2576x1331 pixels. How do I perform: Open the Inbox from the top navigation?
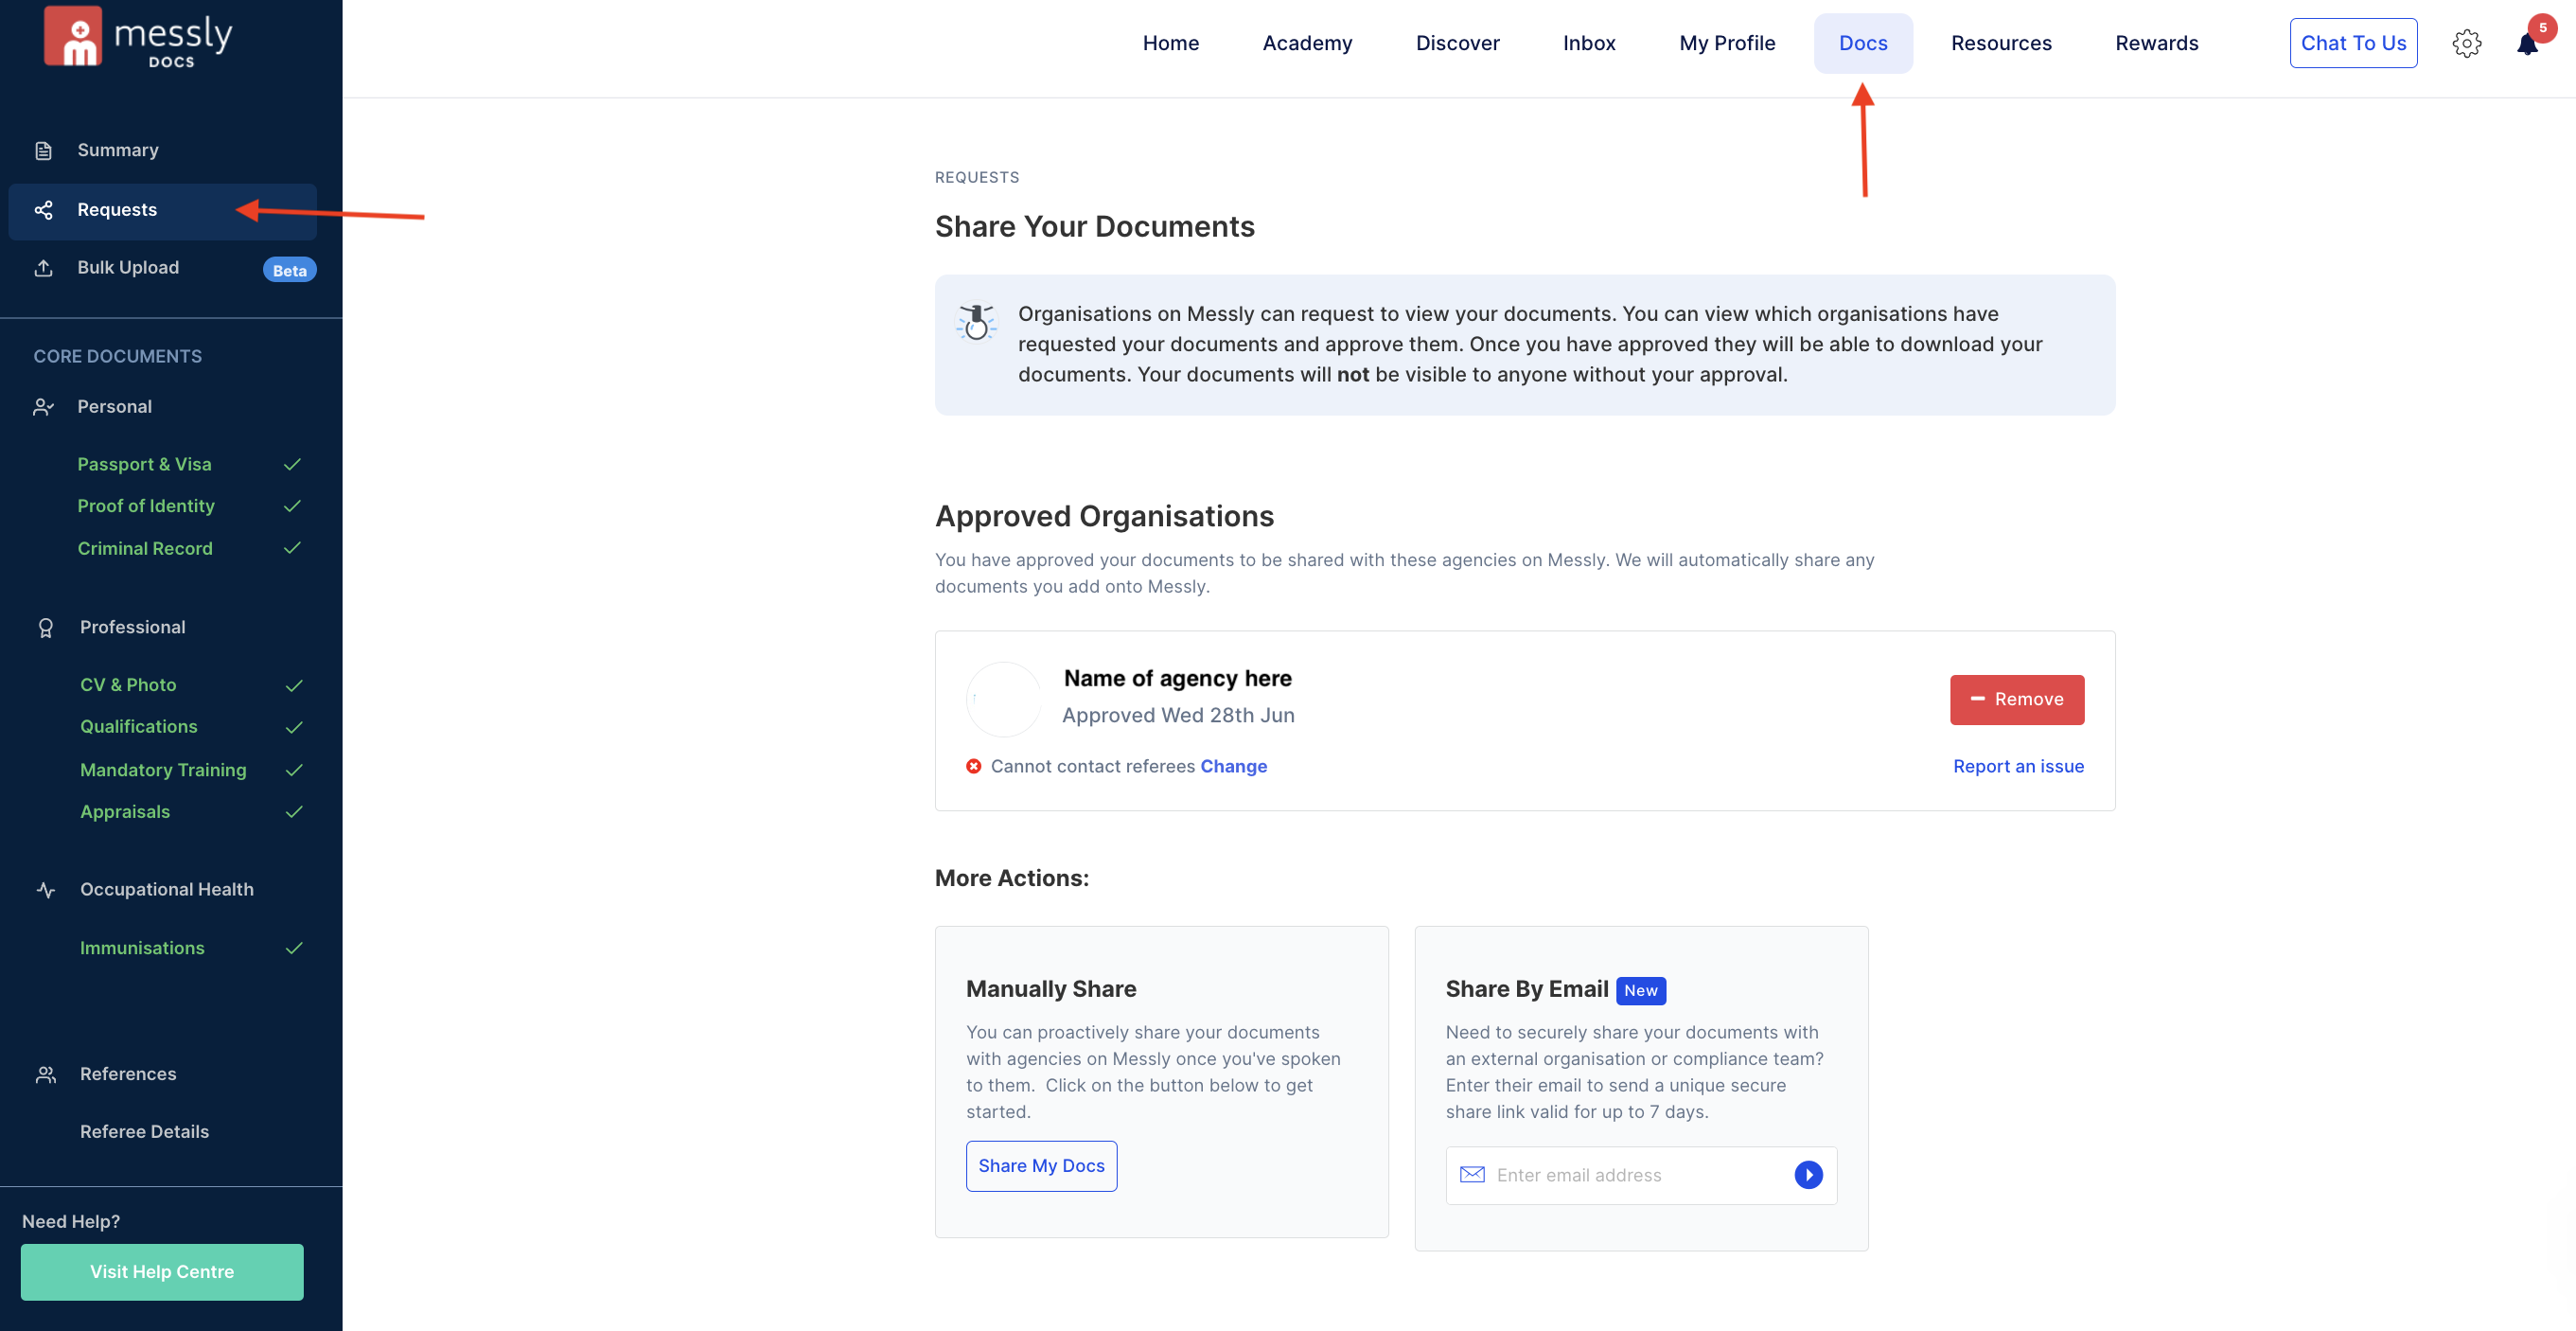click(1589, 43)
